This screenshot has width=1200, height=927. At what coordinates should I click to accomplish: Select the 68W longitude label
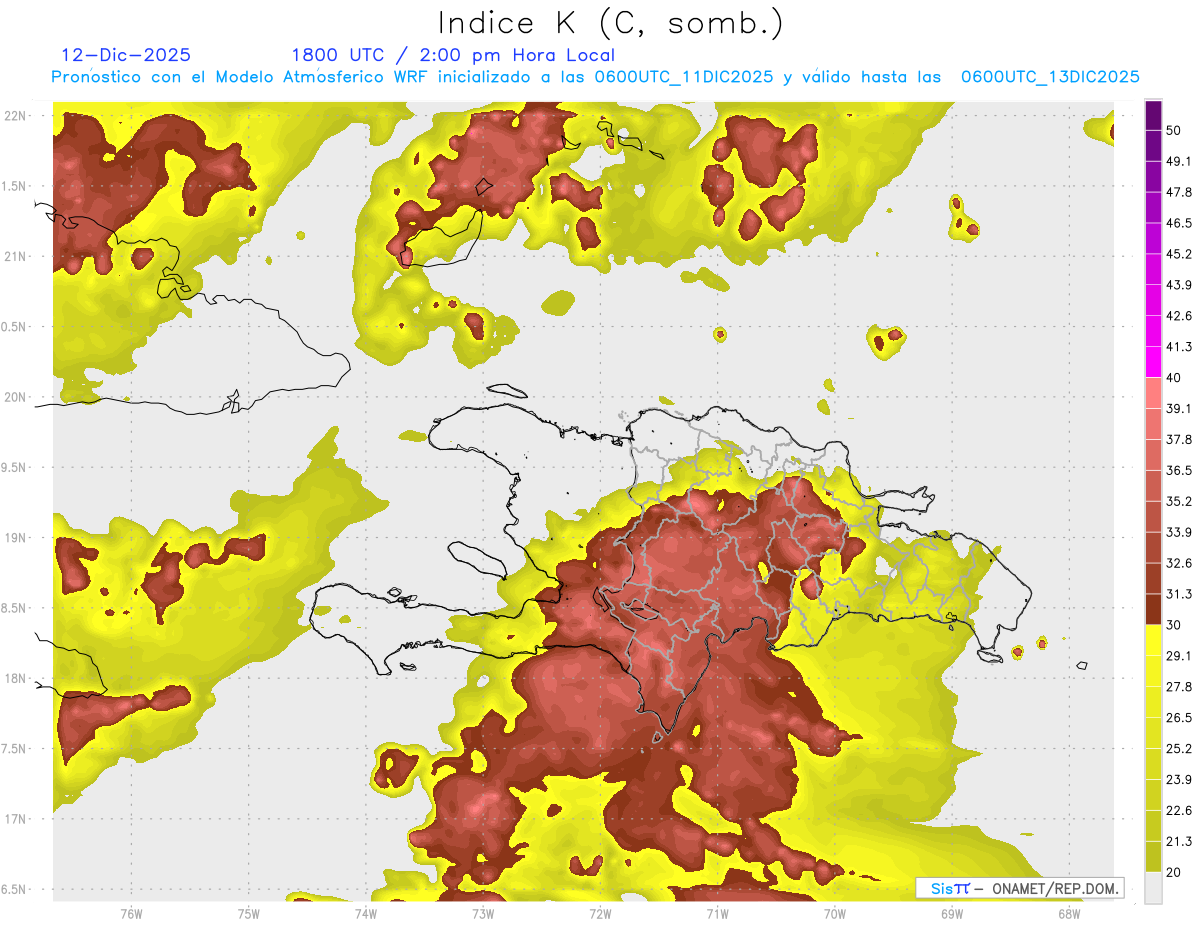point(1069,912)
